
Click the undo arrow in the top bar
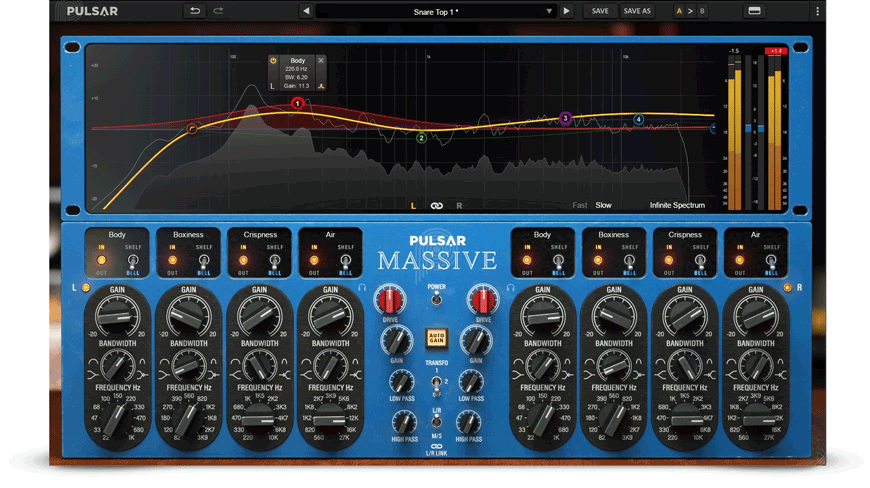point(195,11)
